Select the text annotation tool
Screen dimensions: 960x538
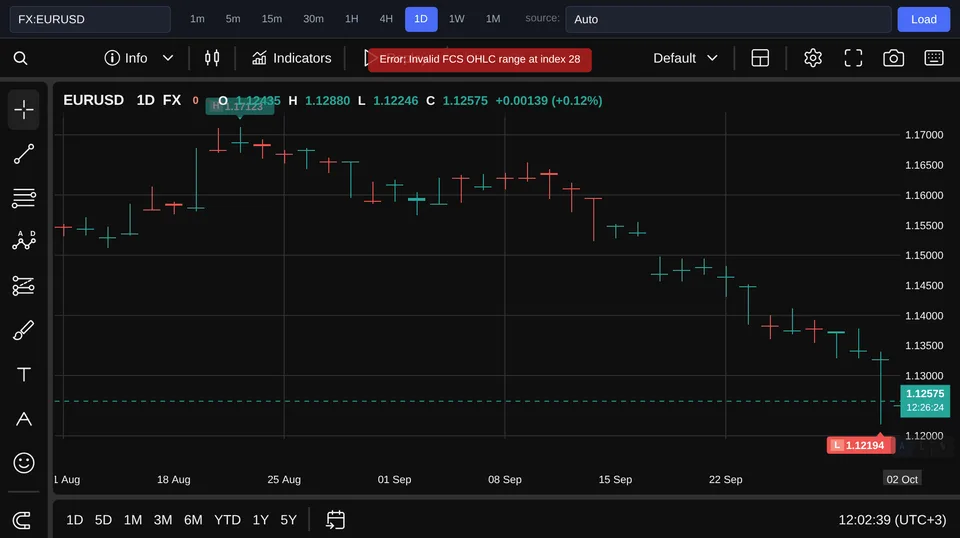[24, 374]
